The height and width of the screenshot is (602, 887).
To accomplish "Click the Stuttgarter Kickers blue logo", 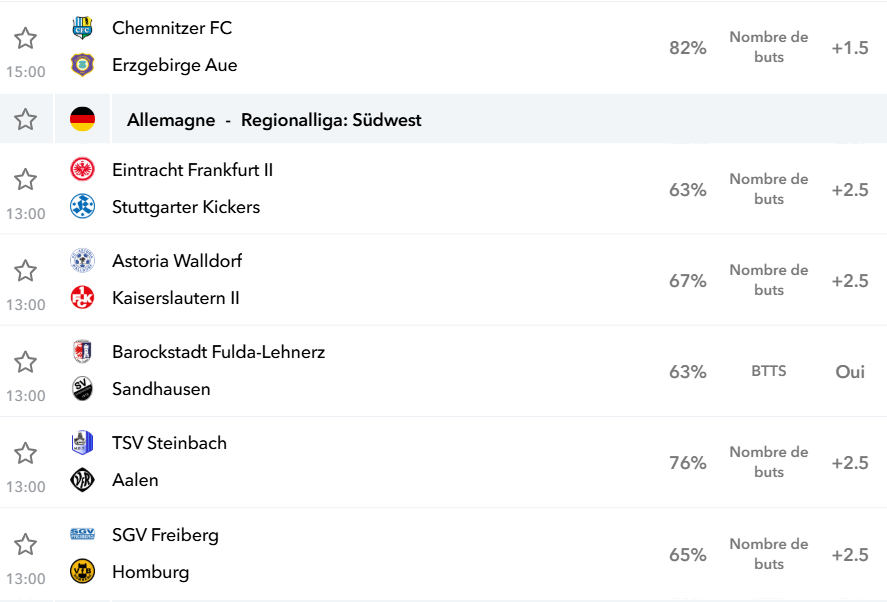I will [82, 207].
